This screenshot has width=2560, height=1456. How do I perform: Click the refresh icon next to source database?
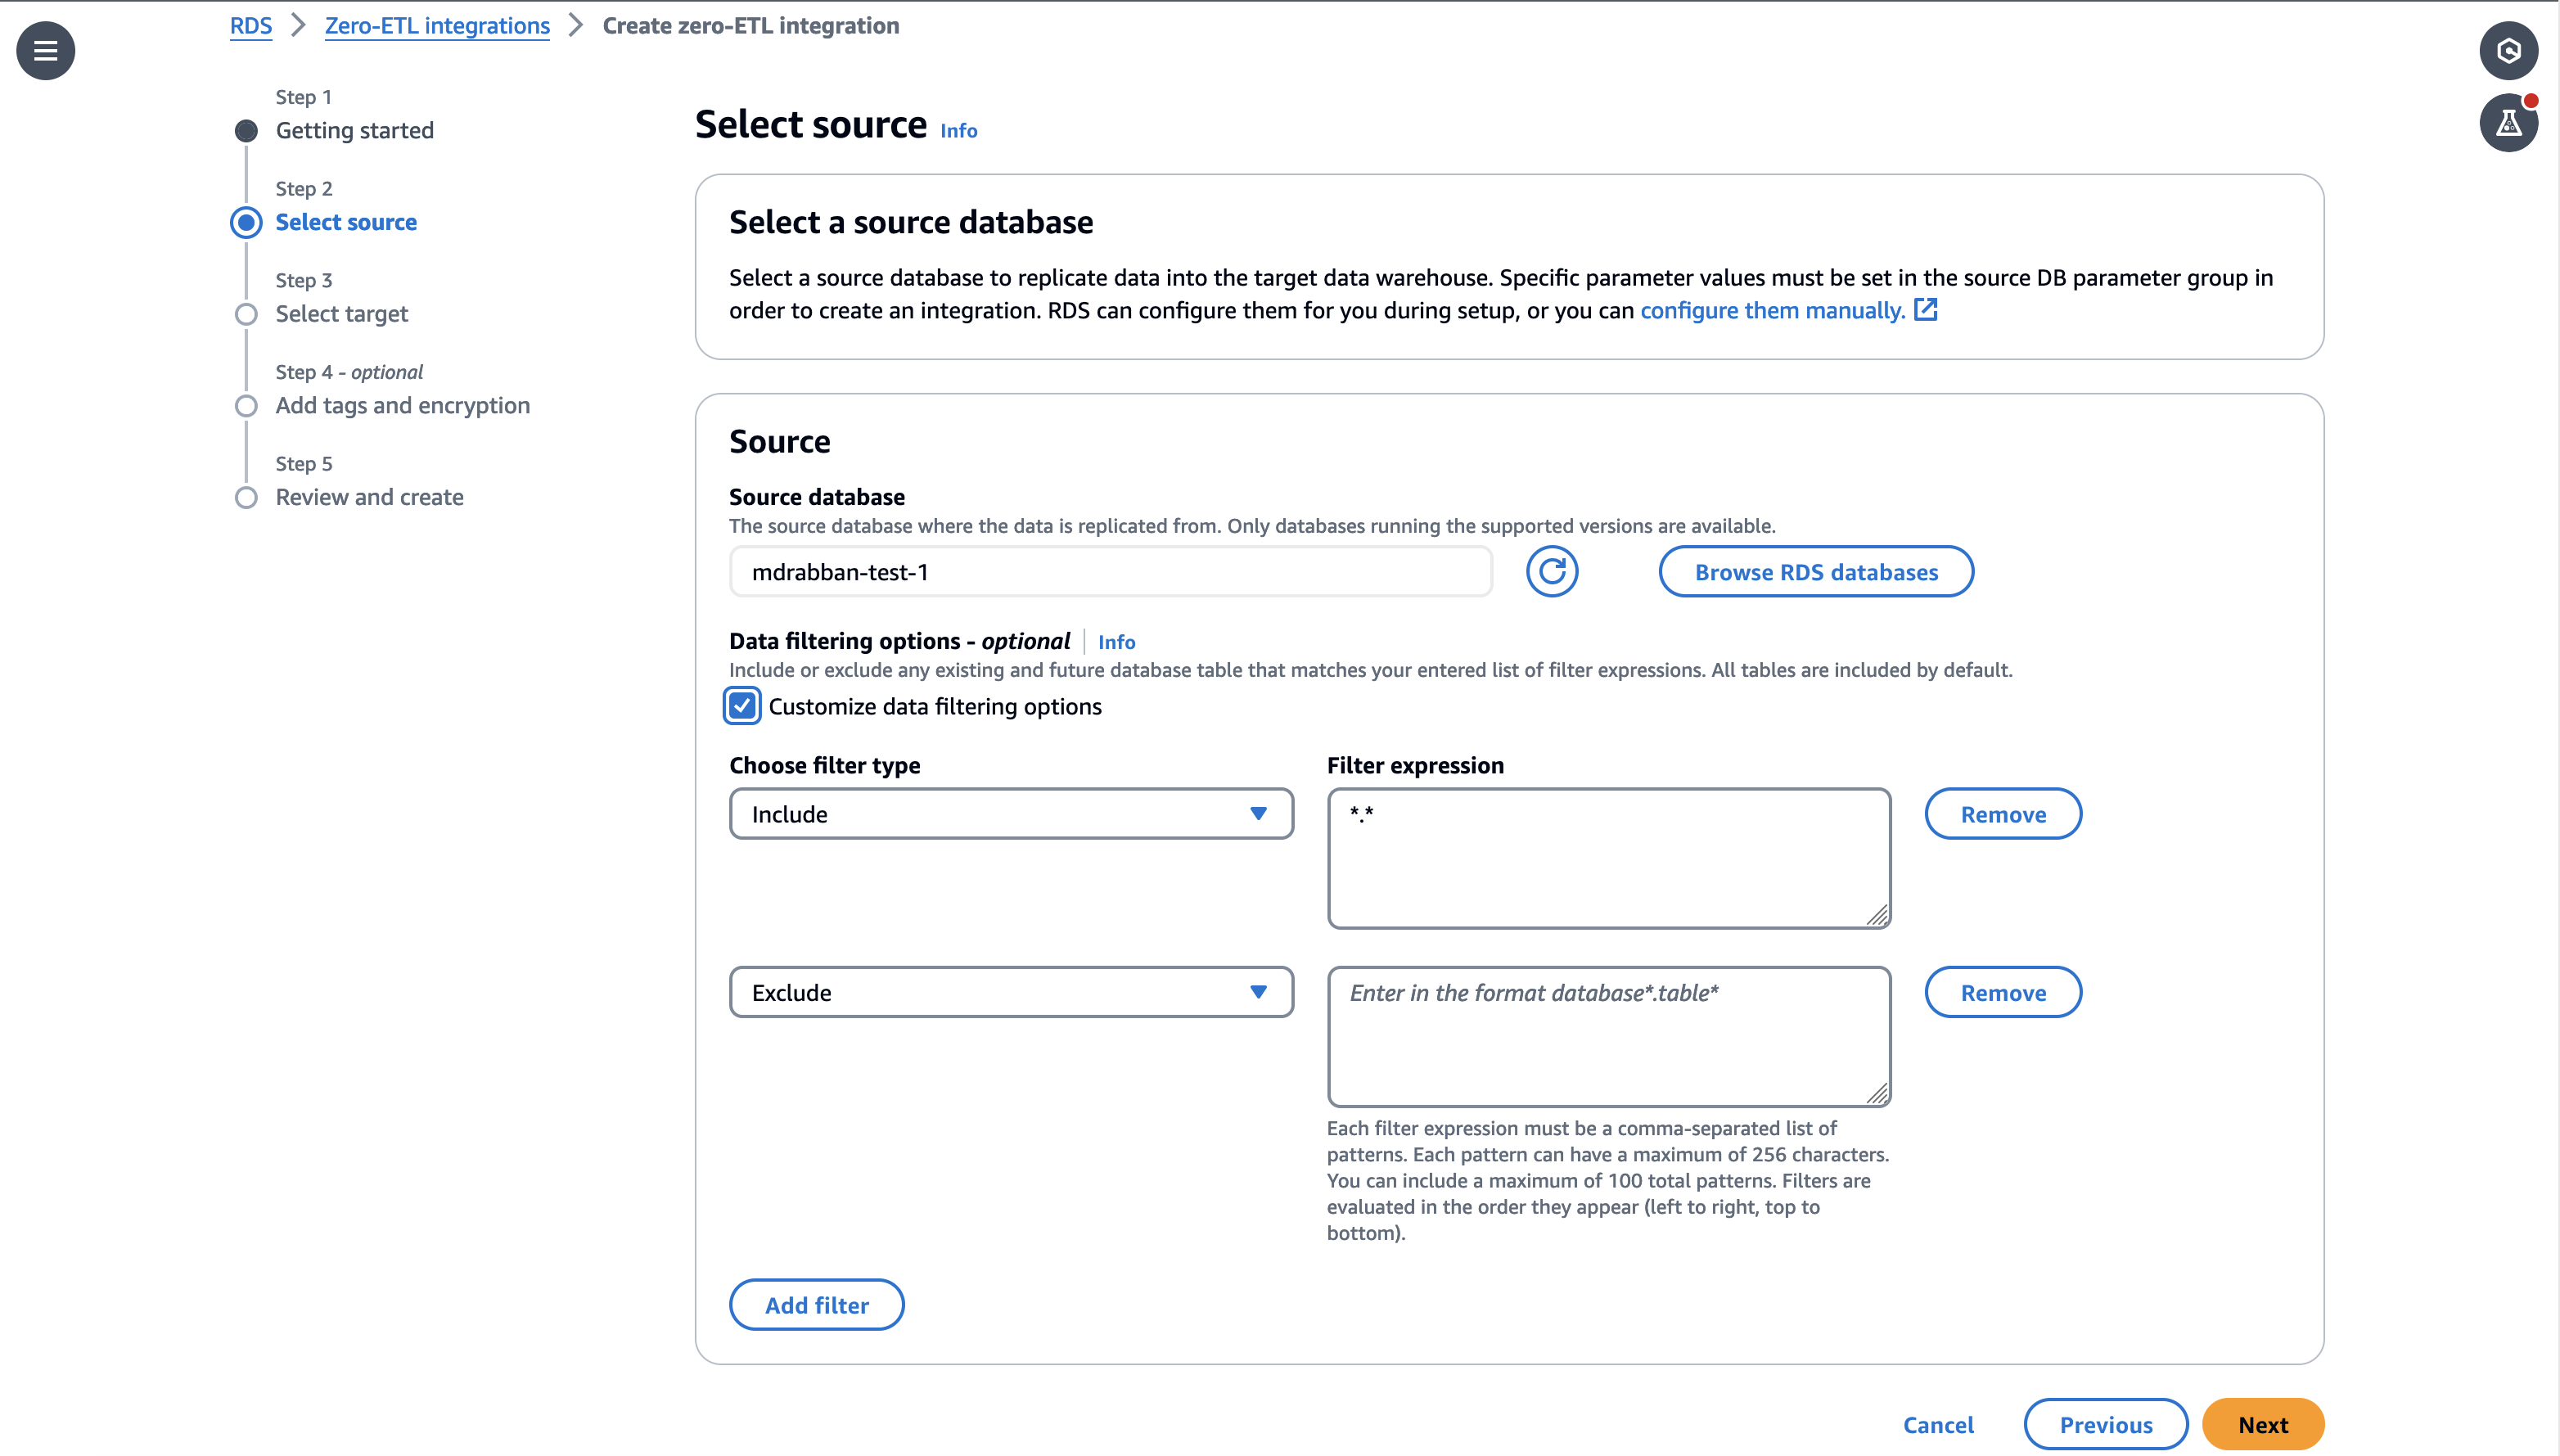[1551, 570]
